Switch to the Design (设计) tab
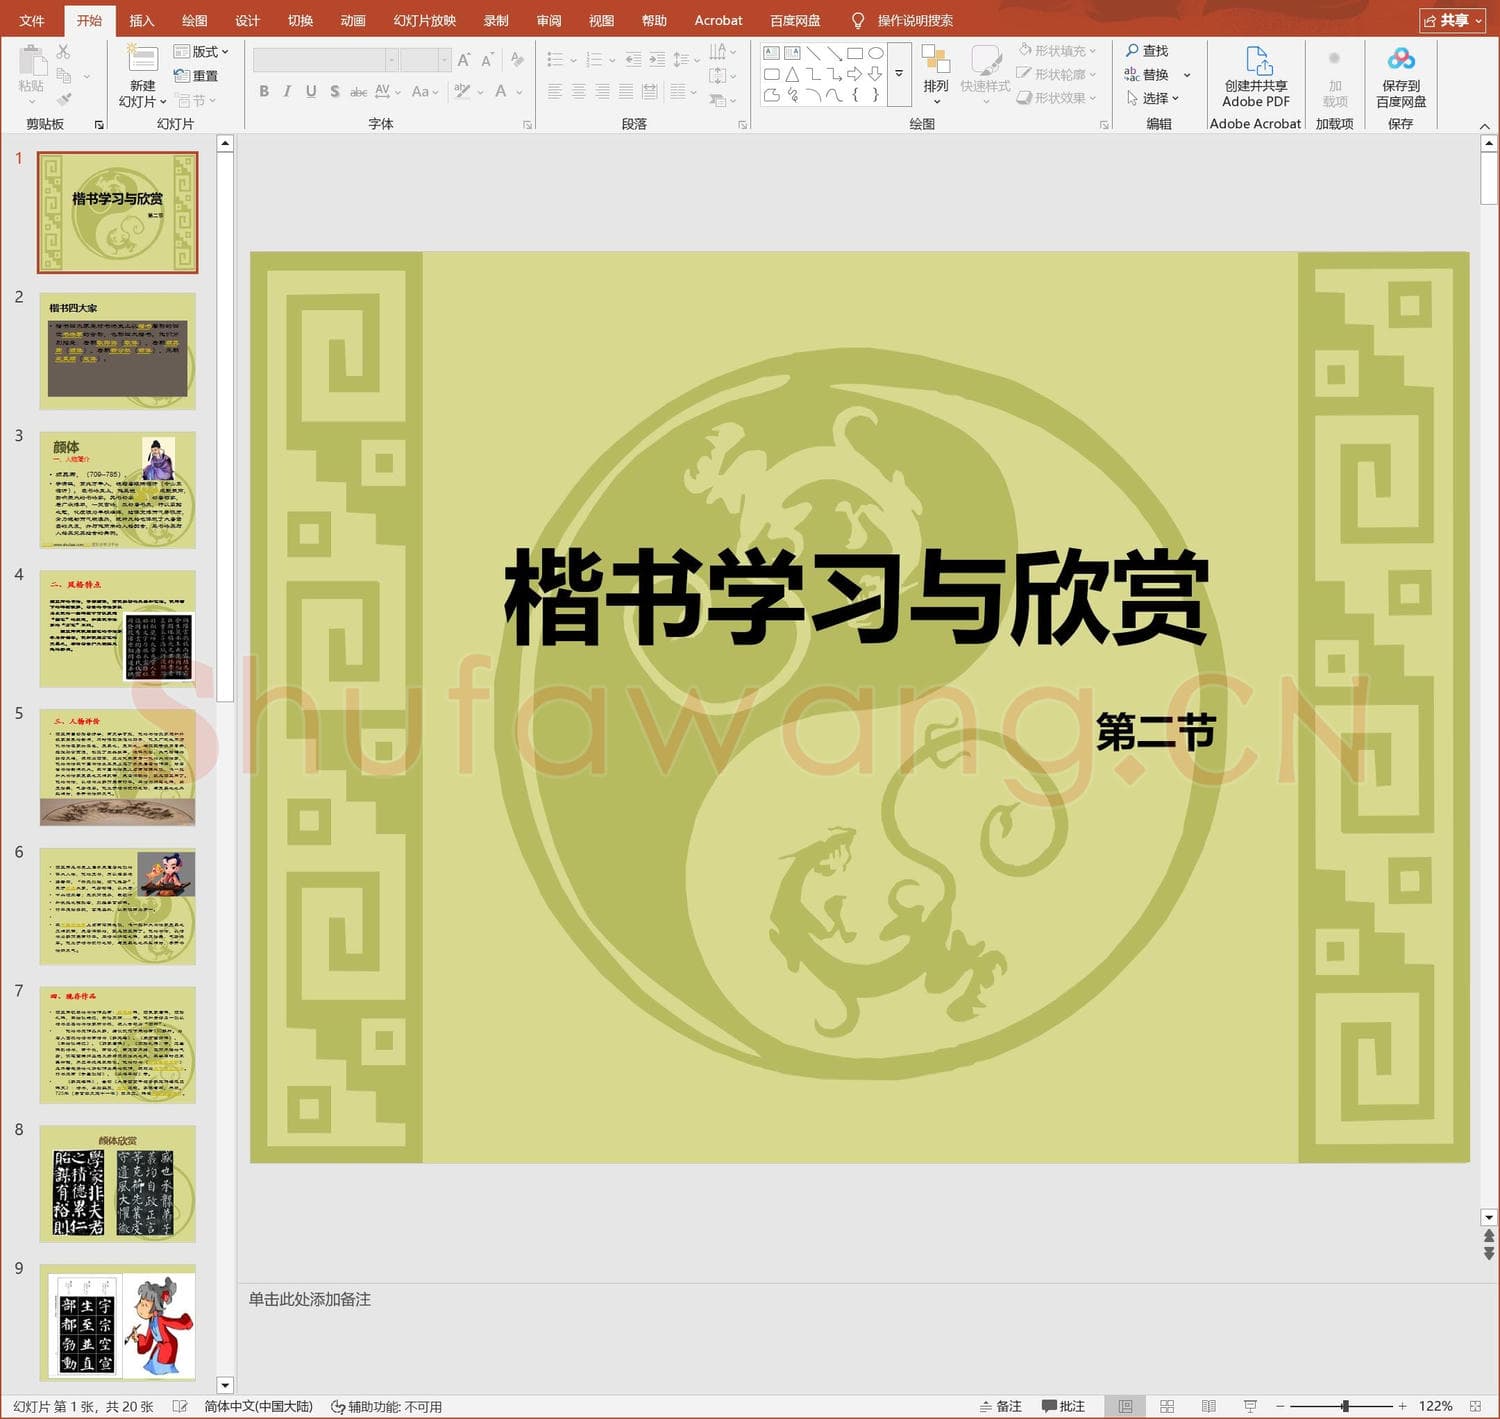Viewport: 1500px width, 1419px height. pos(247,20)
